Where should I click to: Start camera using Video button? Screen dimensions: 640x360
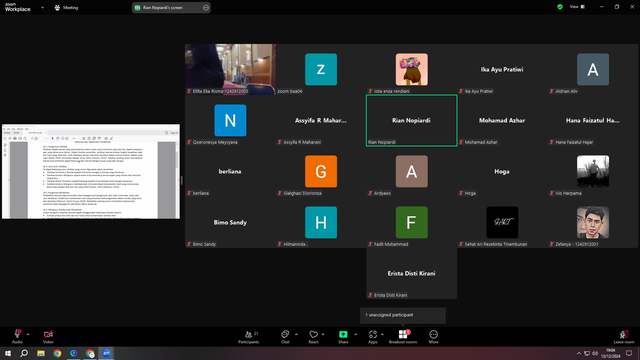coord(48,337)
